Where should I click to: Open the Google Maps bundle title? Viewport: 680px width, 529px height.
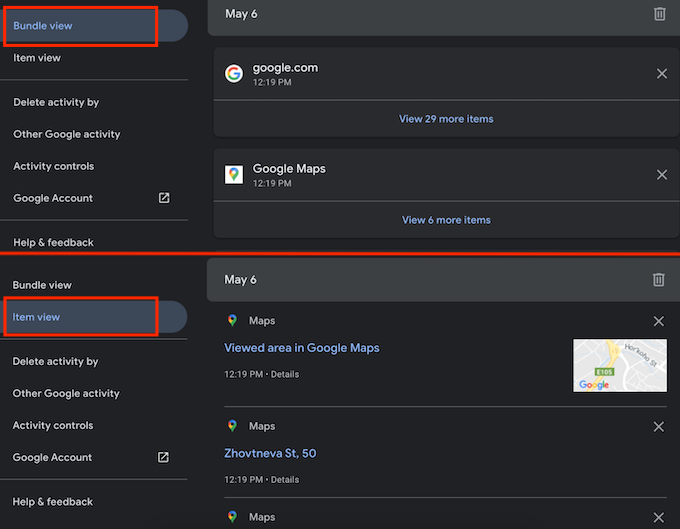289,169
